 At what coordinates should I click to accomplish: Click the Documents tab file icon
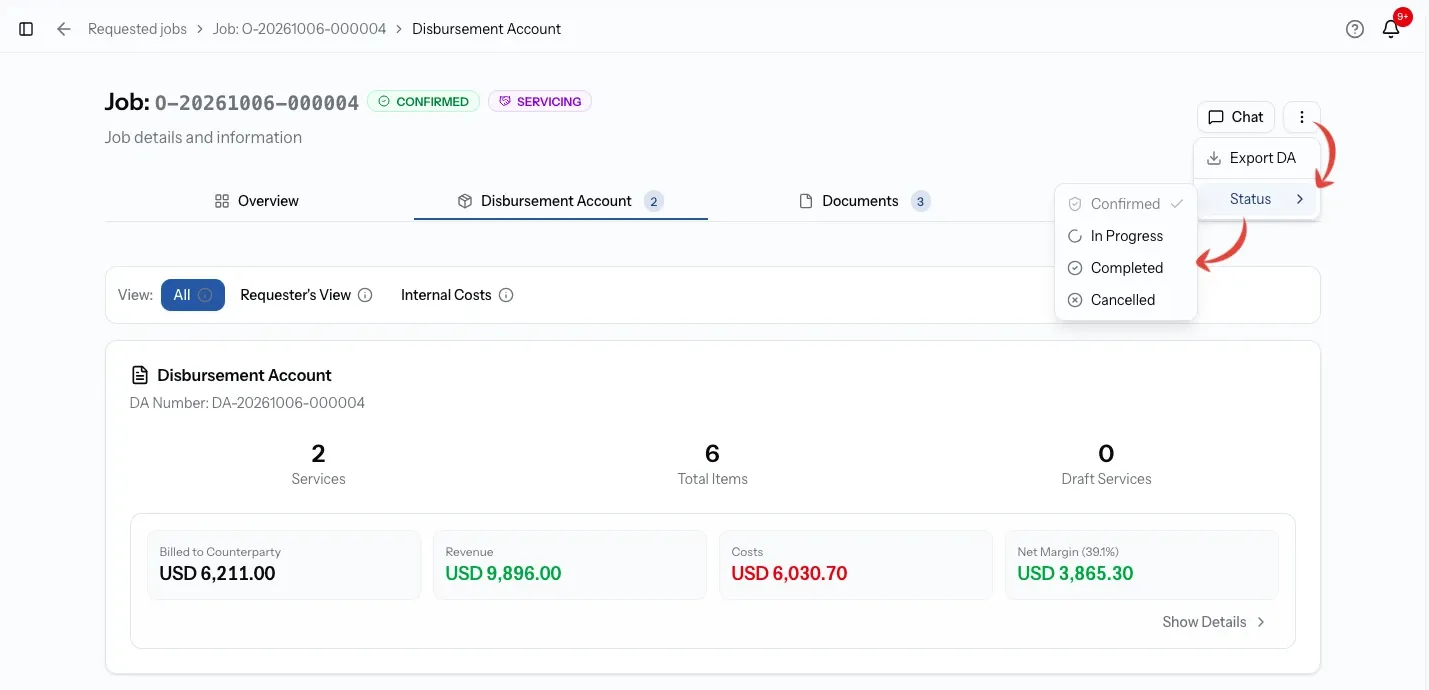806,201
